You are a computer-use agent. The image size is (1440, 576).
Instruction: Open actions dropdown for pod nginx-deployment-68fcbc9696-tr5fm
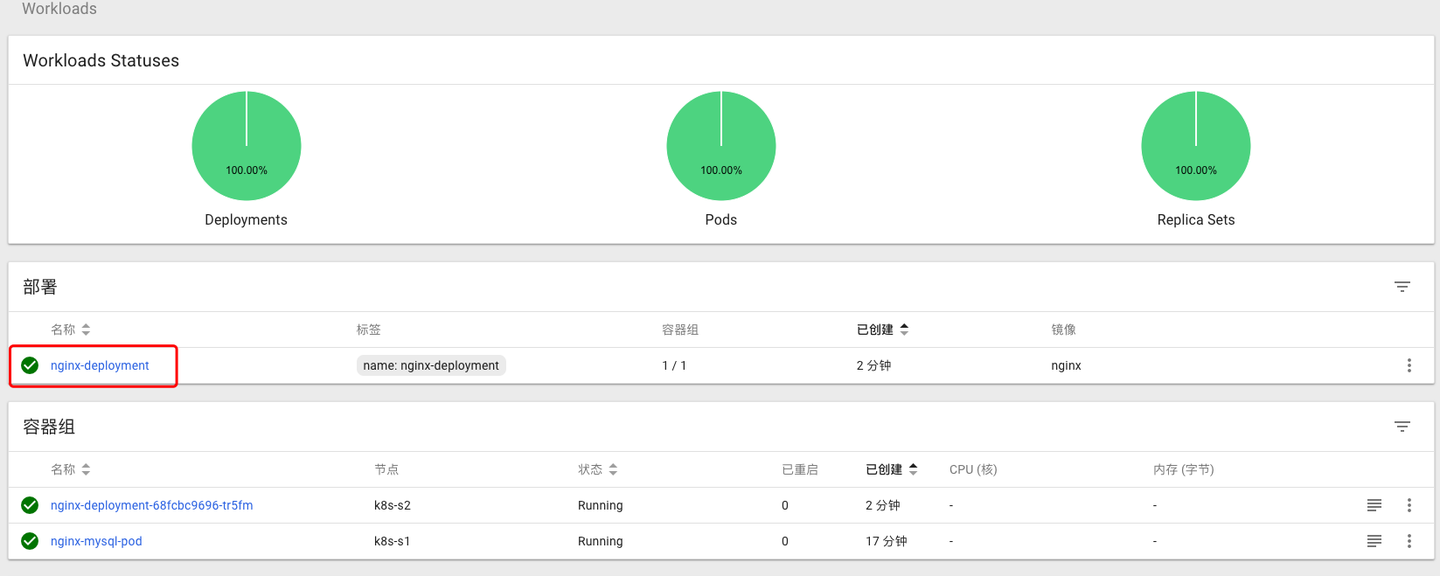(1409, 505)
